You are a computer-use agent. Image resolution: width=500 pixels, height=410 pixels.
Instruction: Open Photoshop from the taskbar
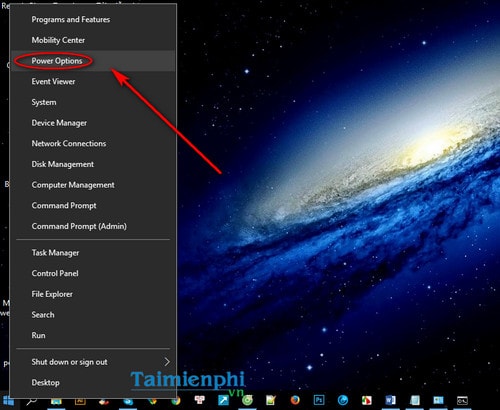(x=319, y=400)
